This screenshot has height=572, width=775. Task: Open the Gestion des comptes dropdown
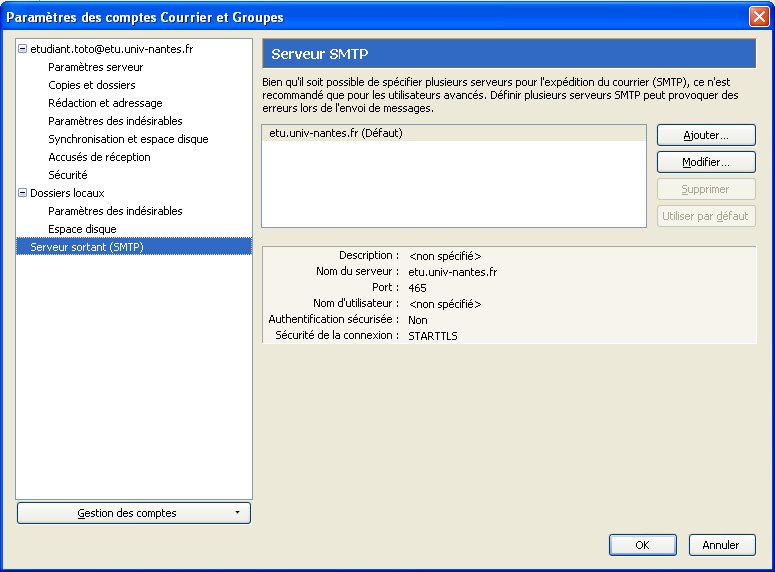pyautogui.click(x=134, y=513)
